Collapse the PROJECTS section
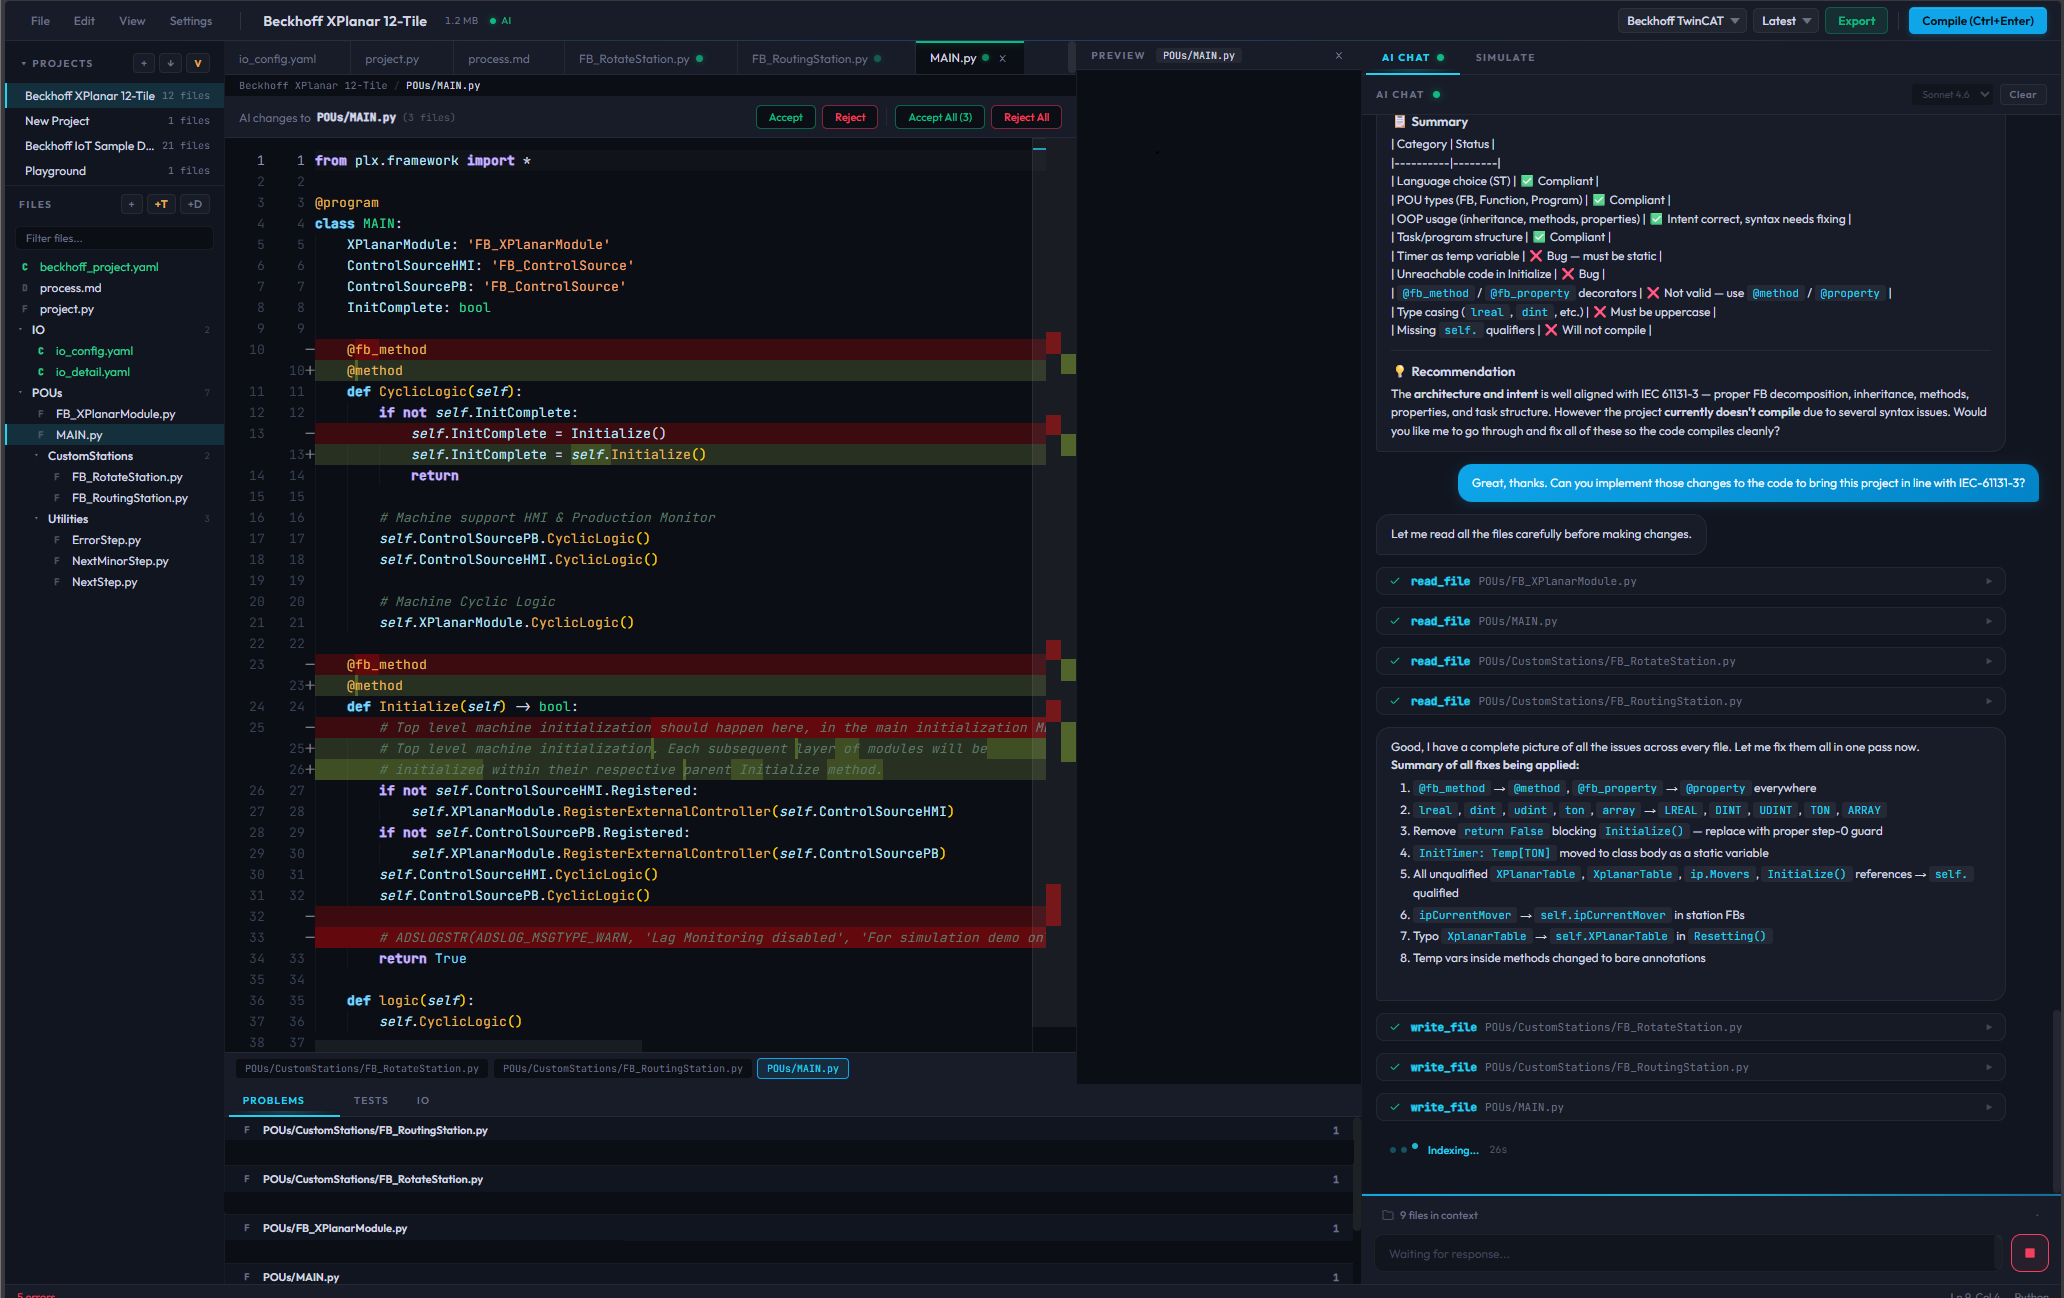The width and height of the screenshot is (2064, 1298). click(25, 62)
